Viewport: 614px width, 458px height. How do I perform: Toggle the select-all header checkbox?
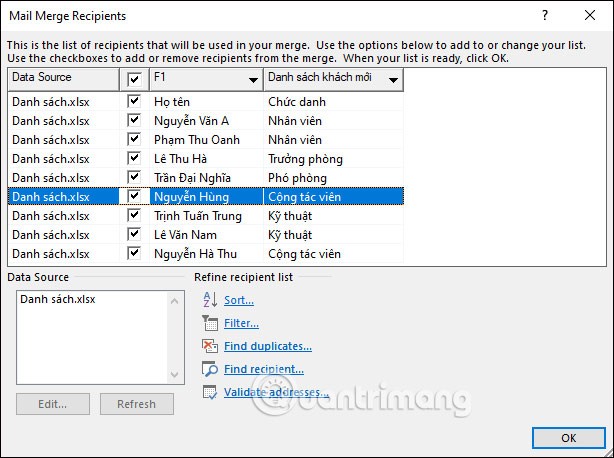click(134, 79)
